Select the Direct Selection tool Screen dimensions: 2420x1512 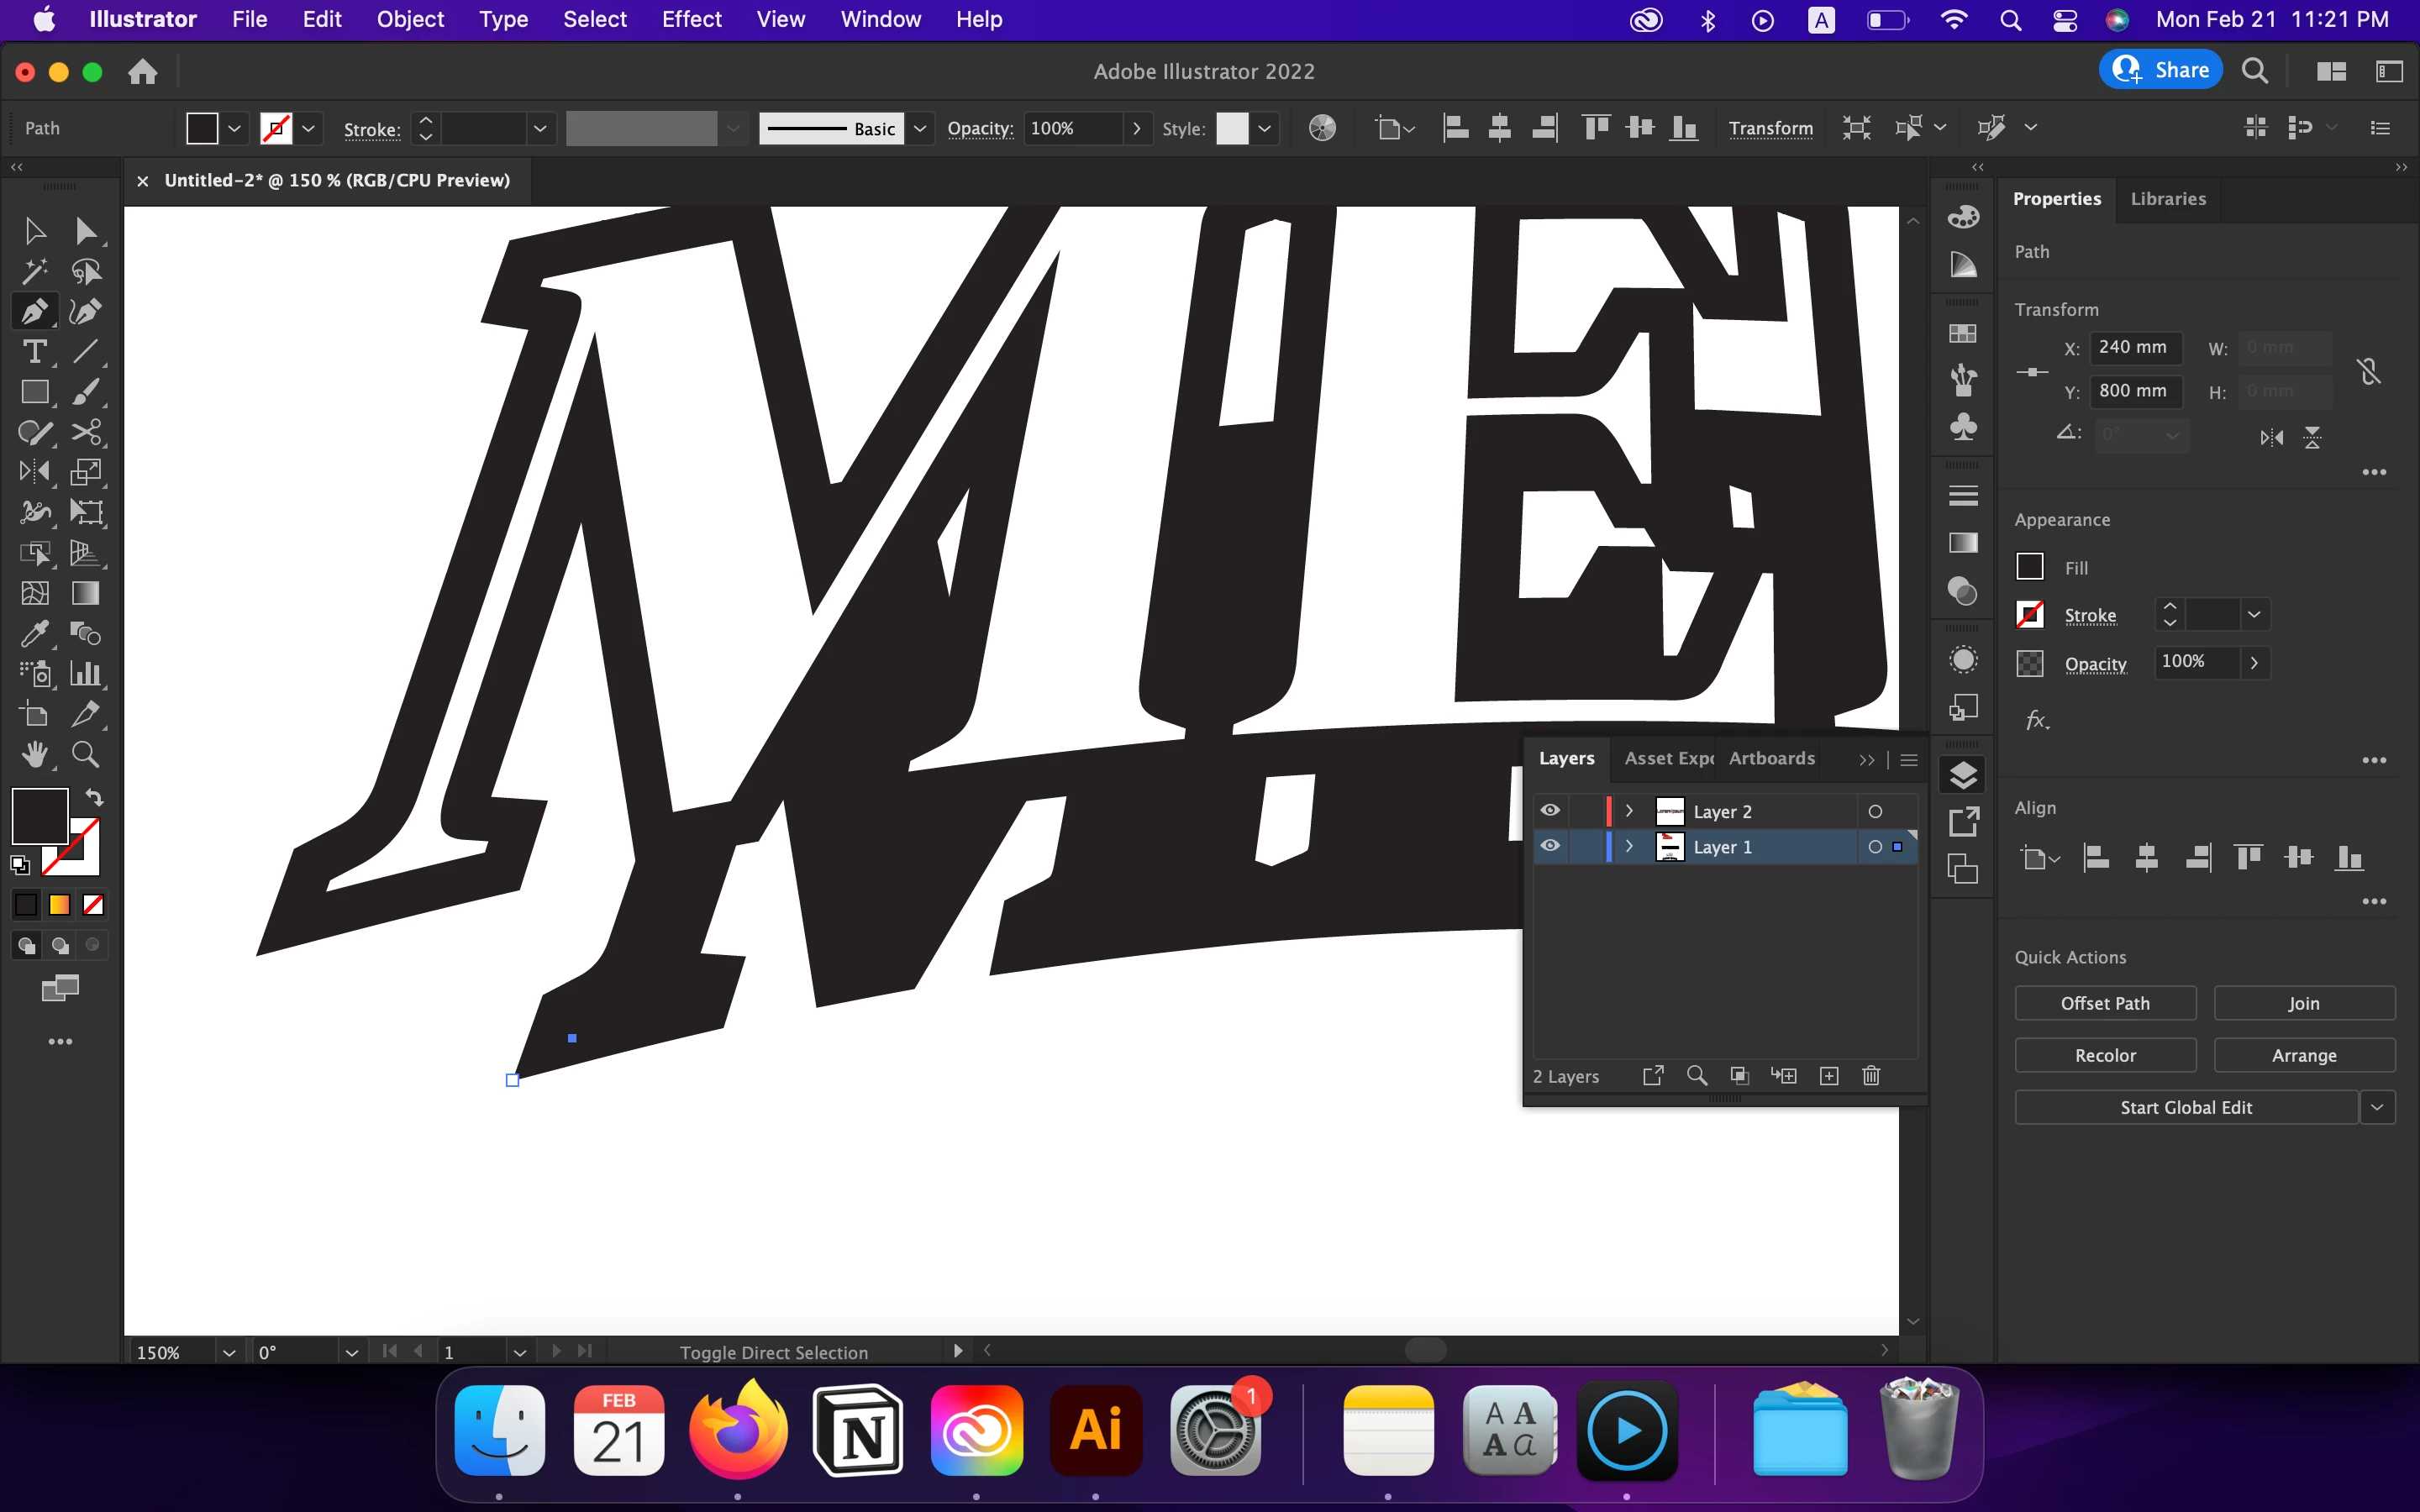point(86,231)
